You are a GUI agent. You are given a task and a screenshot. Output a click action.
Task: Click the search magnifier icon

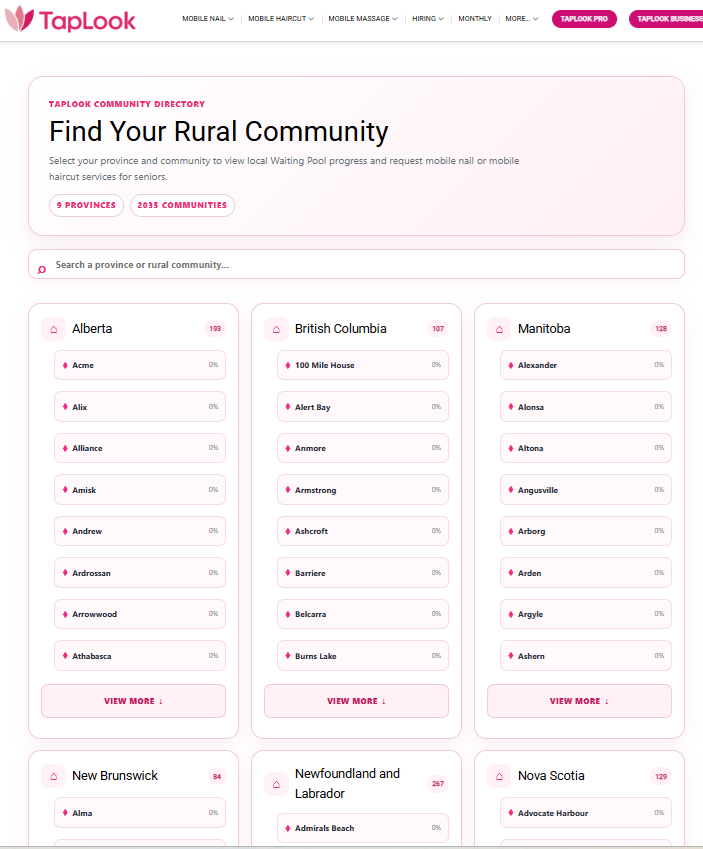click(x=42, y=270)
